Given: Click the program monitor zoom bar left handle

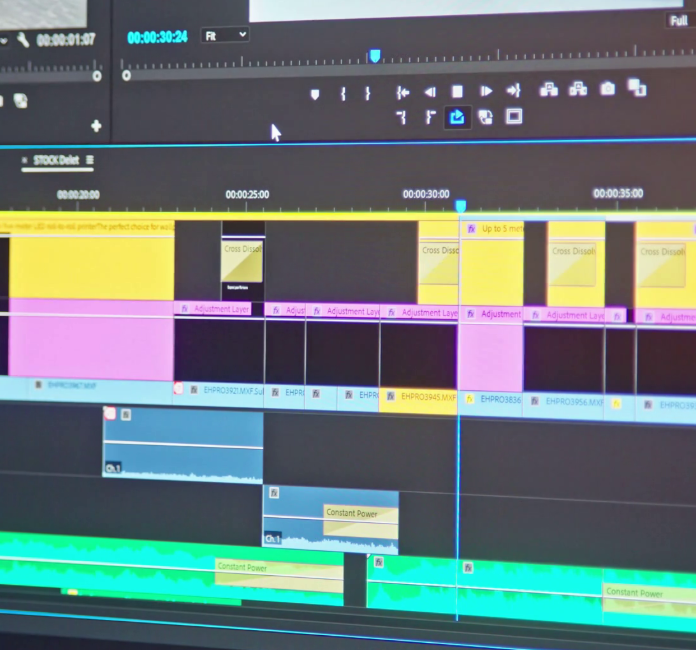Looking at the screenshot, I should tap(127, 75).
